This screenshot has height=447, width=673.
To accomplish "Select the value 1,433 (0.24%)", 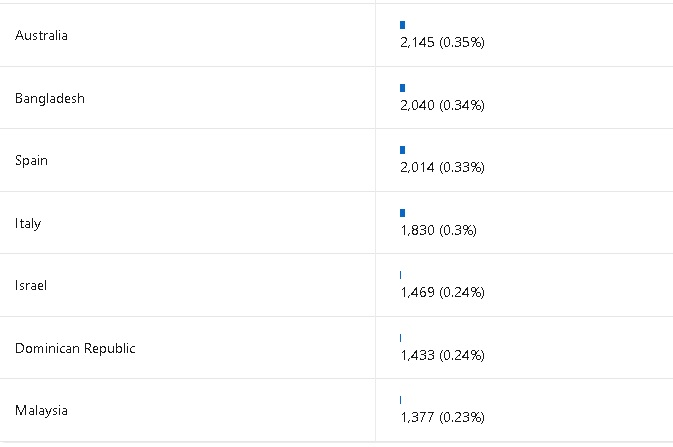I will tap(442, 355).
